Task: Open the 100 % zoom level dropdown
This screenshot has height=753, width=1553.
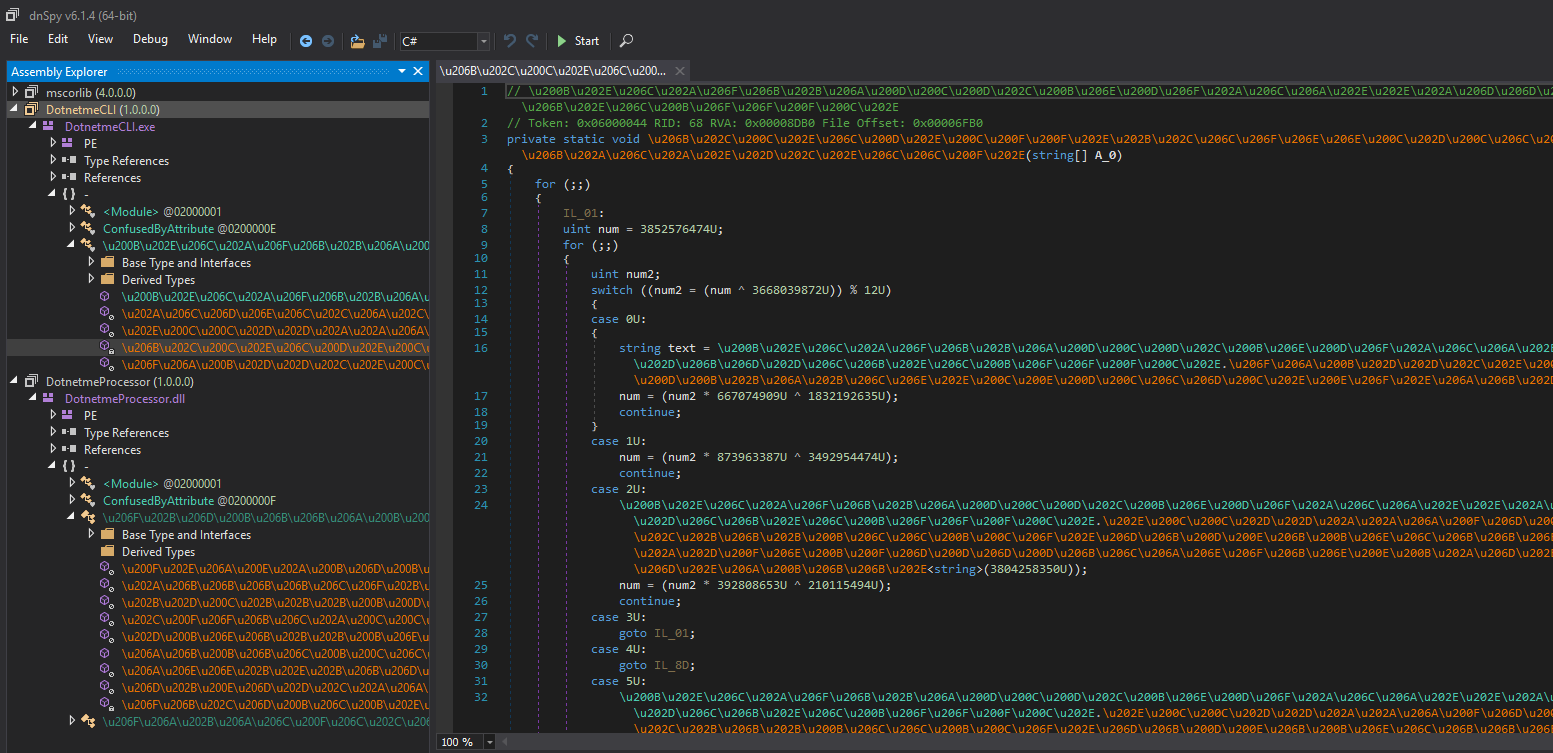Action: pos(490,742)
